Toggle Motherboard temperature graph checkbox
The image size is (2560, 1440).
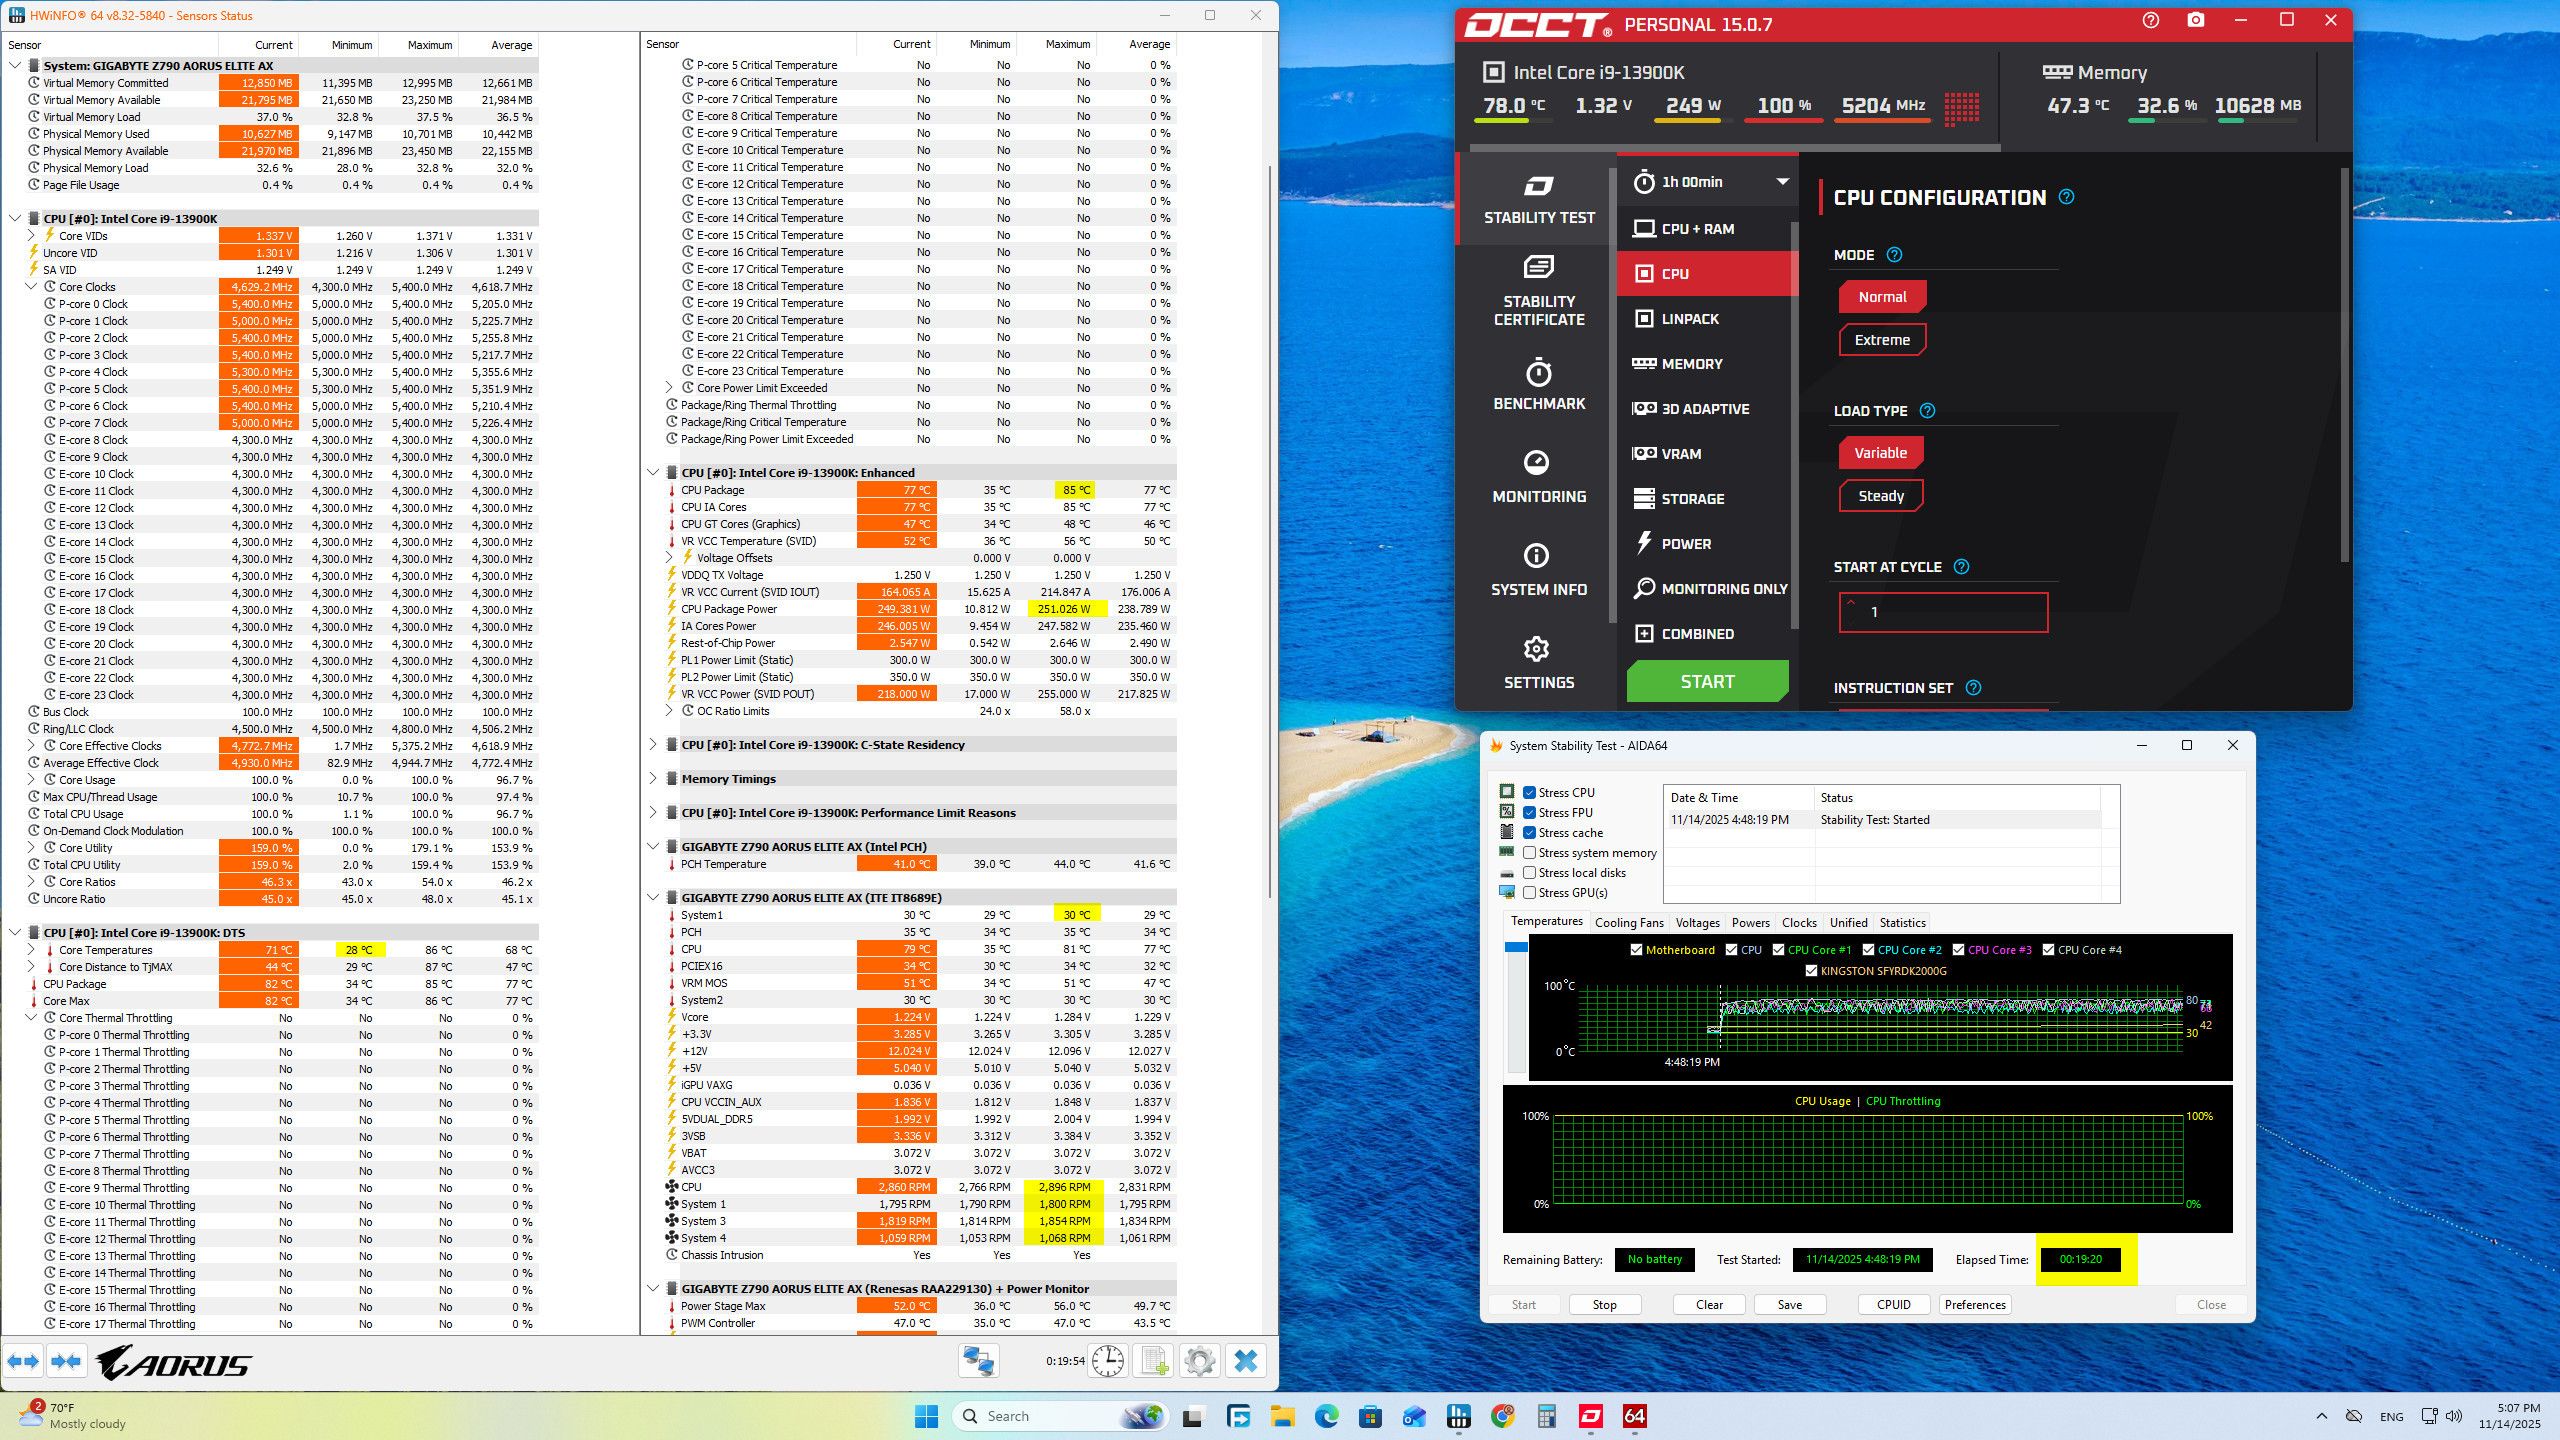(1636, 950)
